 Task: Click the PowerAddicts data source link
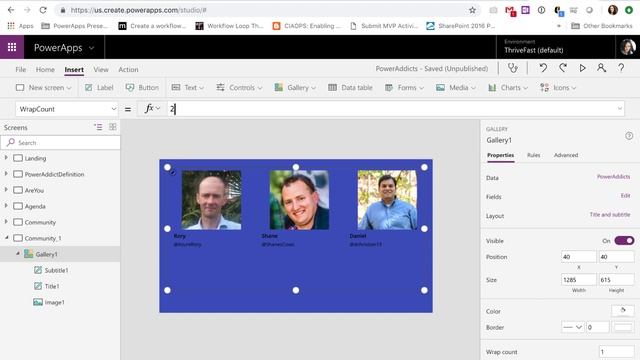point(613,177)
